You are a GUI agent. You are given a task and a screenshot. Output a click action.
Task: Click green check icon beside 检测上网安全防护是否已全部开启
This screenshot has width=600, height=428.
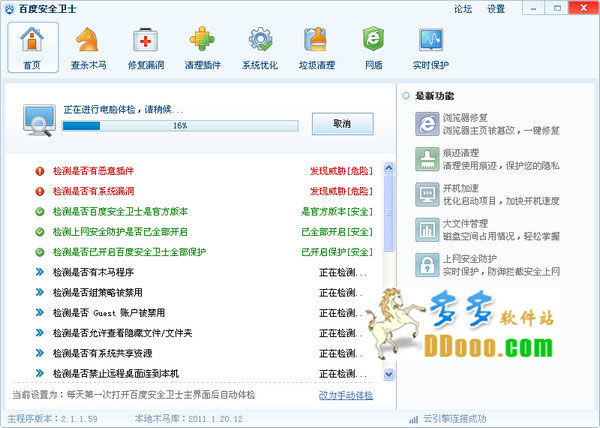click(40, 232)
